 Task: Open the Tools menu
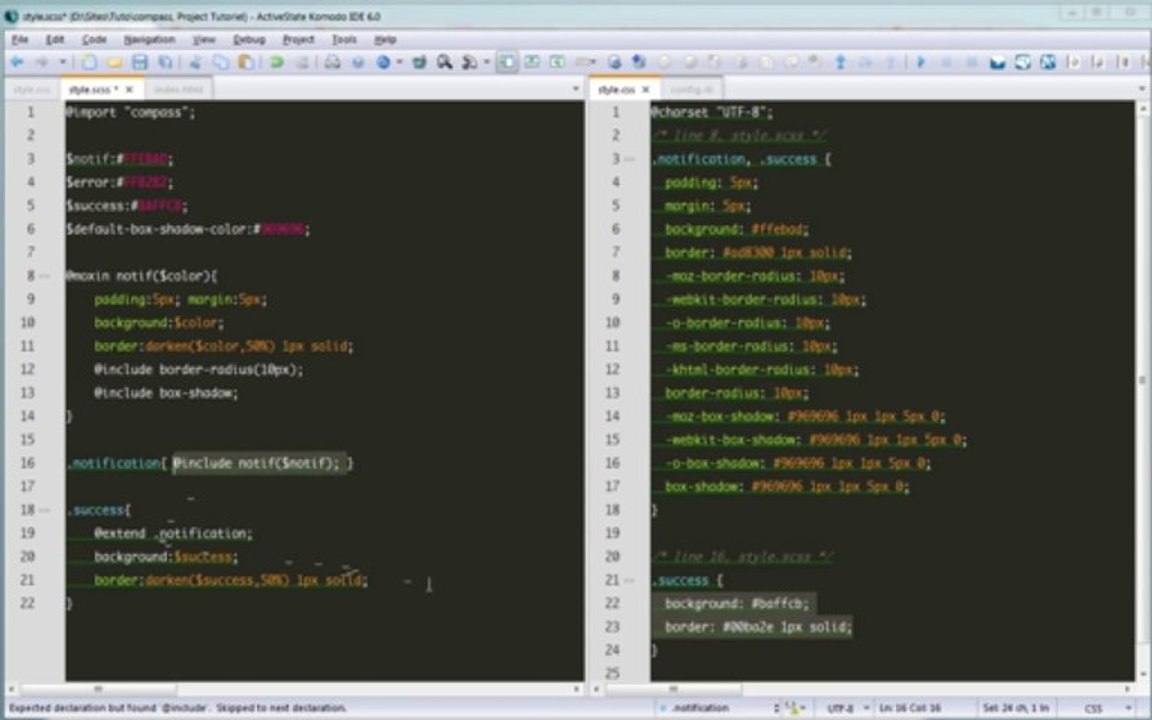coord(344,40)
